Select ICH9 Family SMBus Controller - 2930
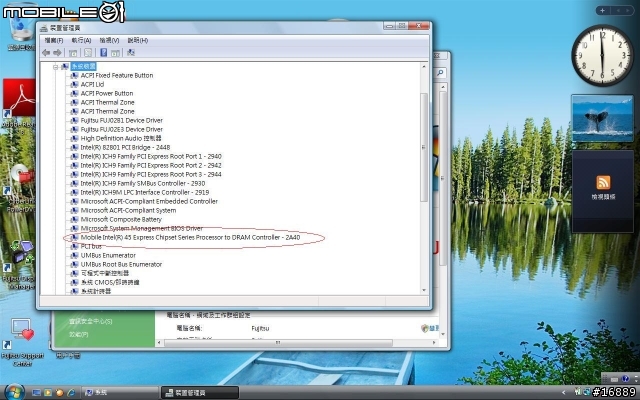This screenshot has height=400, width=640. click(143, 183)
